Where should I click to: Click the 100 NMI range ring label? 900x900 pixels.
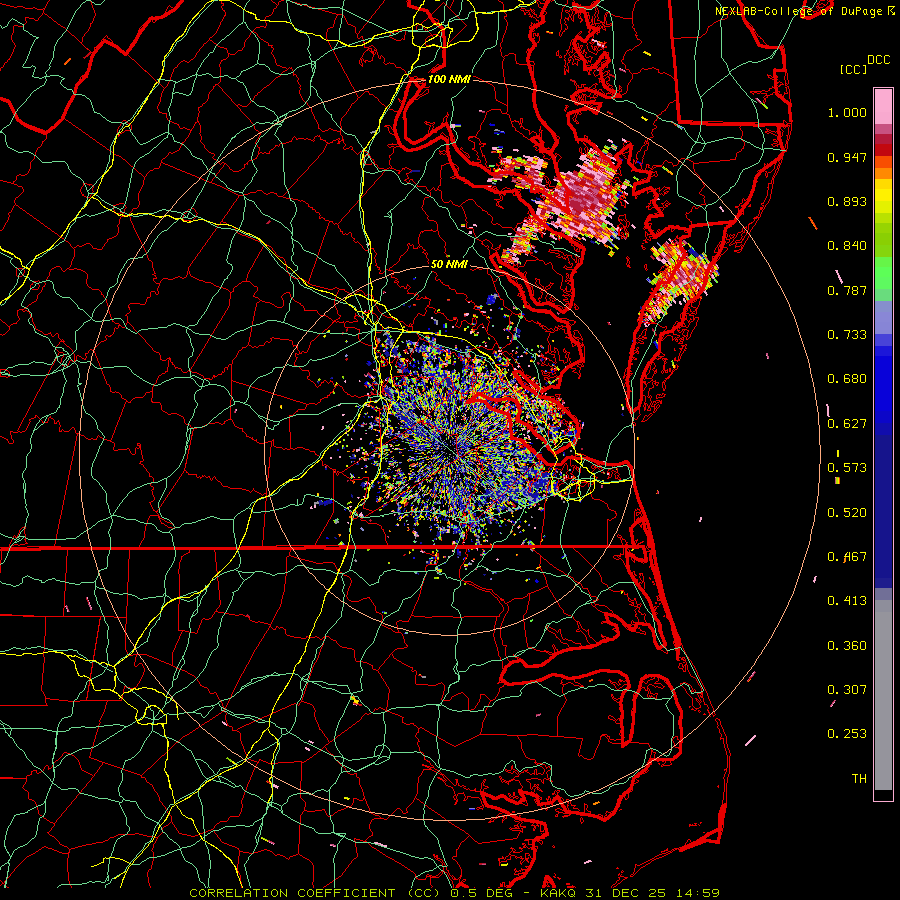(449, 79)
